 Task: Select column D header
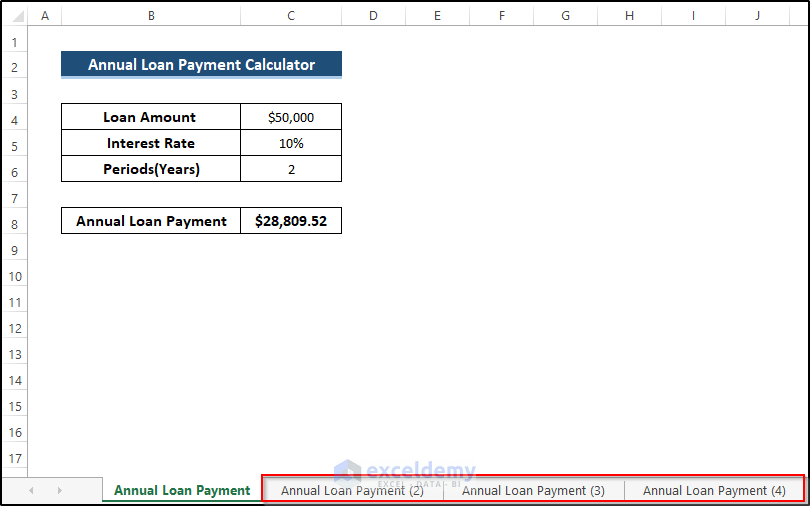[373, 16]
